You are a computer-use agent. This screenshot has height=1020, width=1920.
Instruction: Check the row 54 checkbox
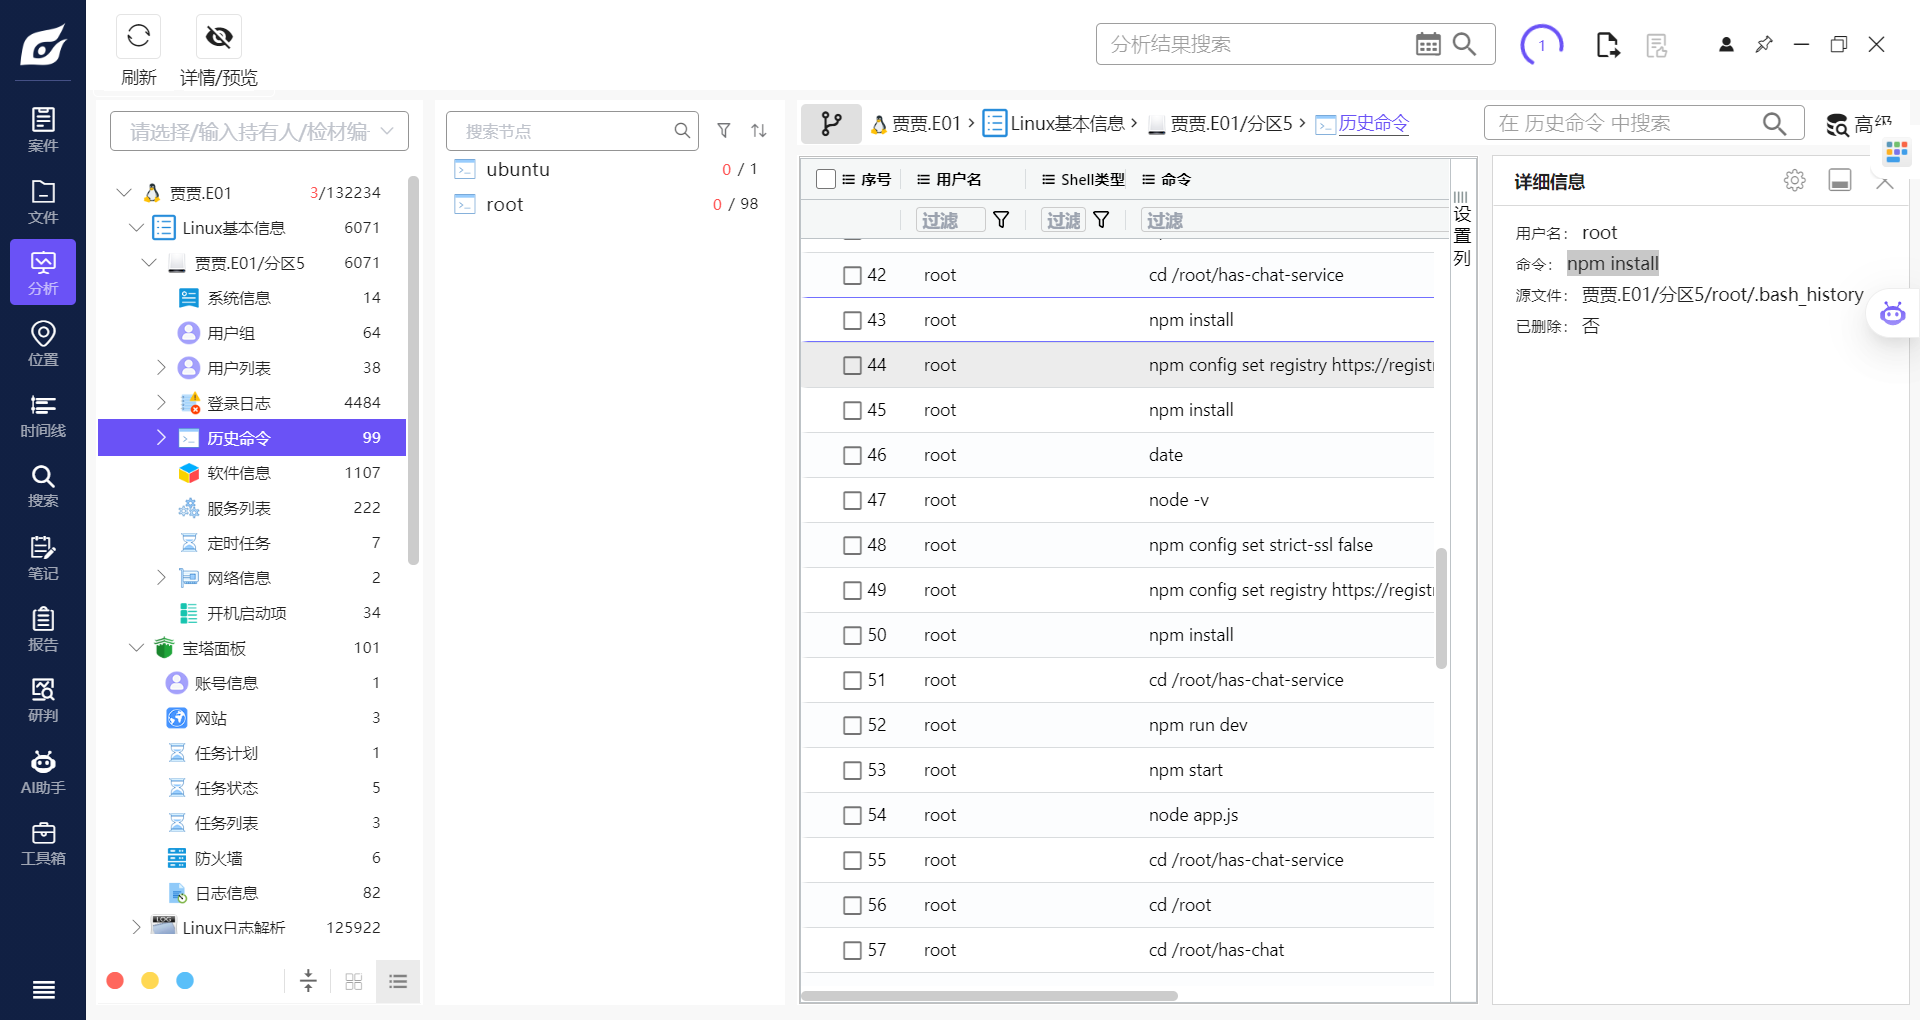click(852, 815)
